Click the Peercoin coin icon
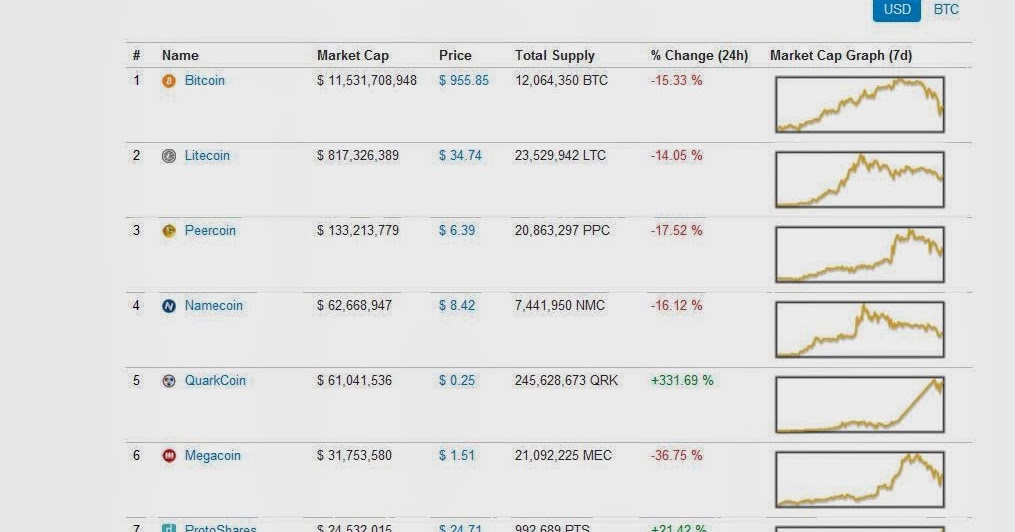 tap(169, 231)
